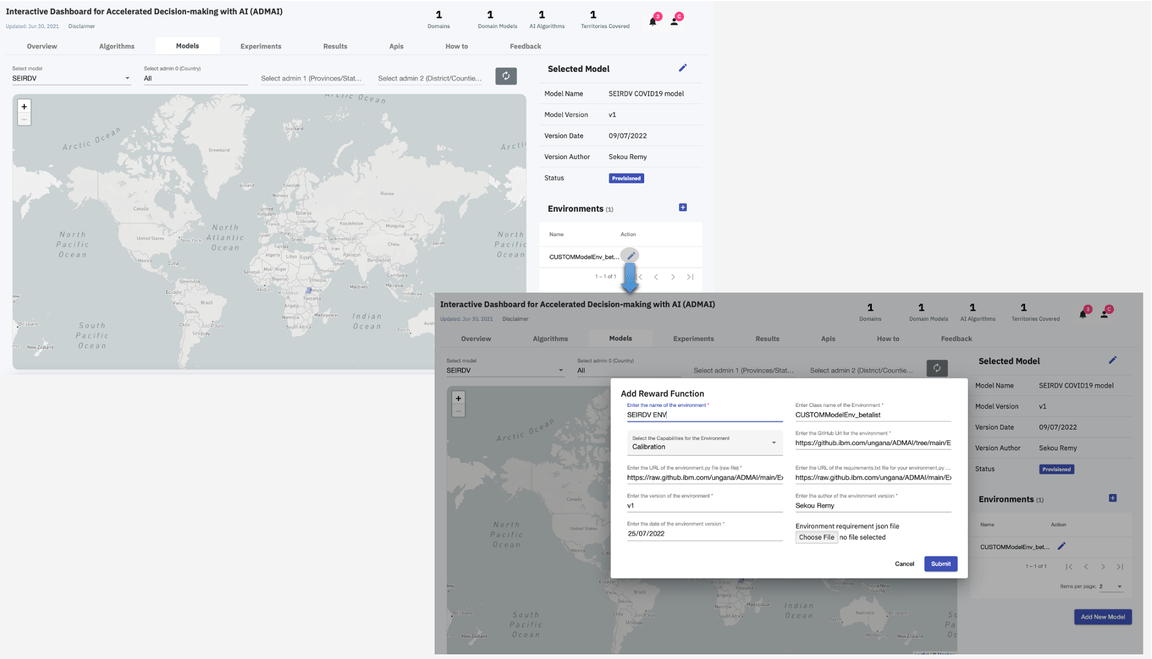This screenshot has height=659, width=1152.
Task: Go to next environments page in undimmed dashboard
Action: tap(673, 277)
